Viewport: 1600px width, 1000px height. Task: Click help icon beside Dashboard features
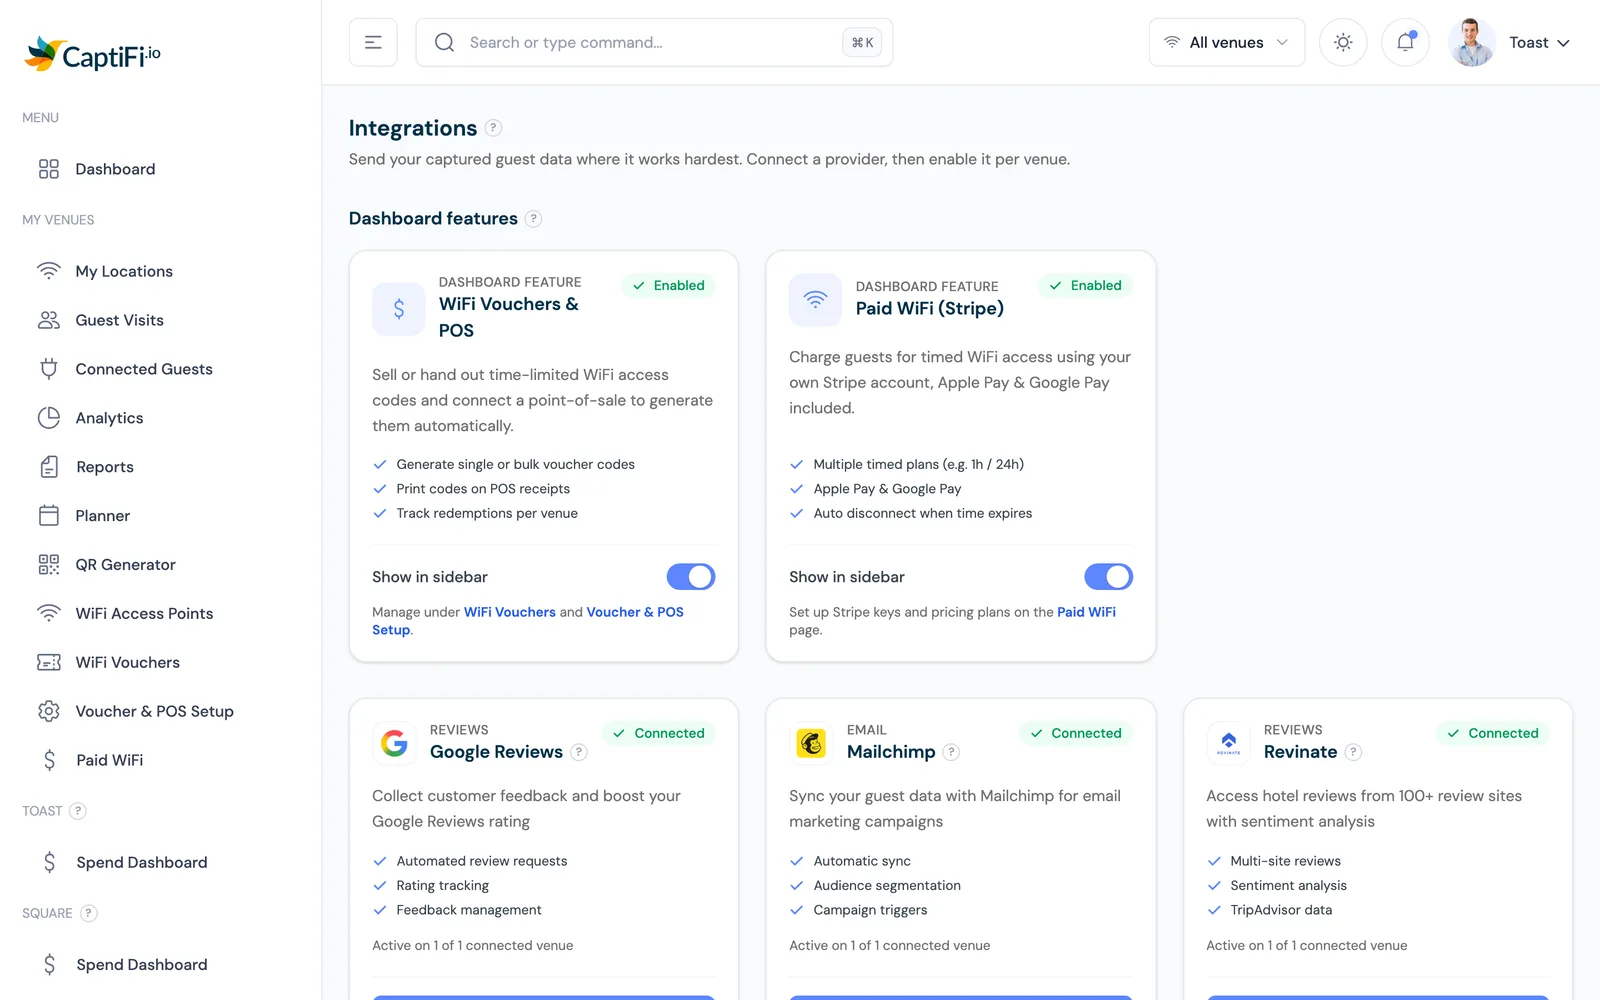[533, 219]
